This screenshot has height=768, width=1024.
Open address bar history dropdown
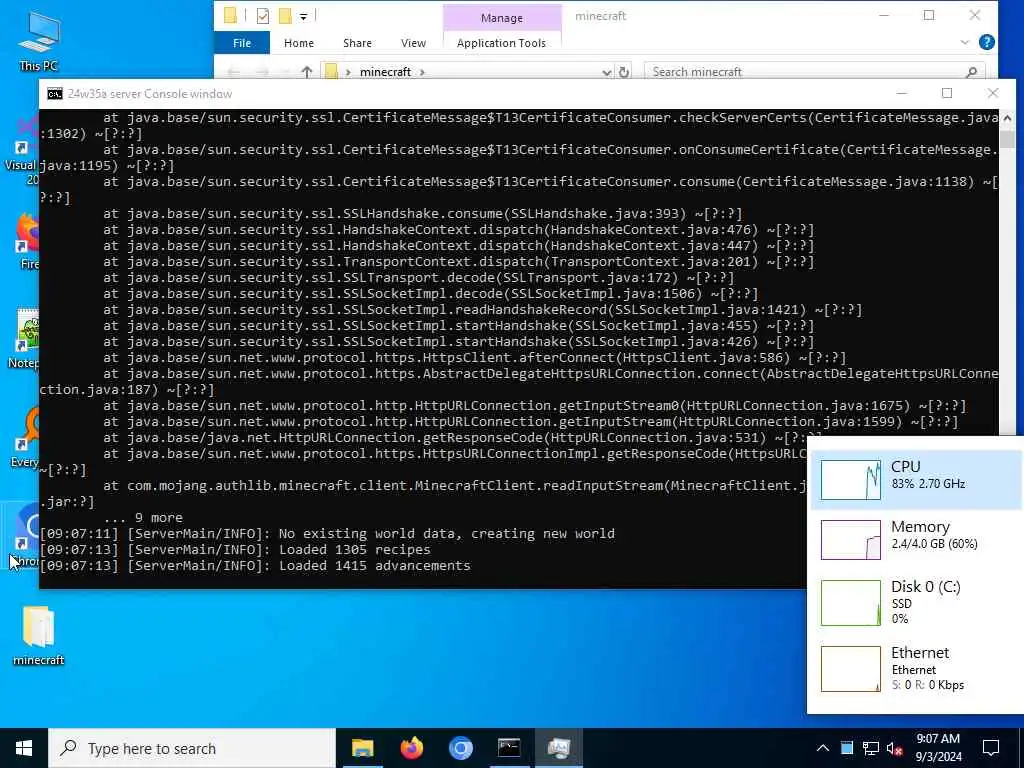point(607,72)
